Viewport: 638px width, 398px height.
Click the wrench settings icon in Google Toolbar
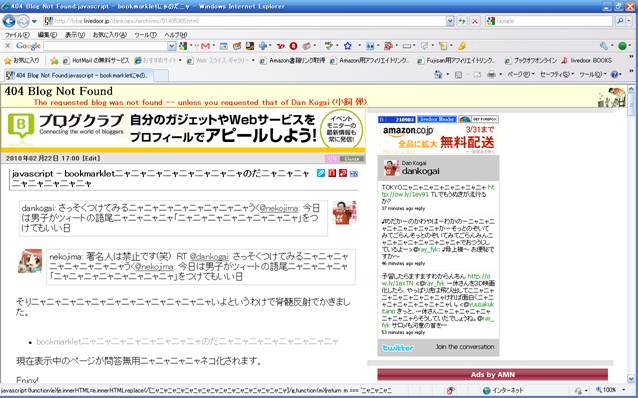604,46
